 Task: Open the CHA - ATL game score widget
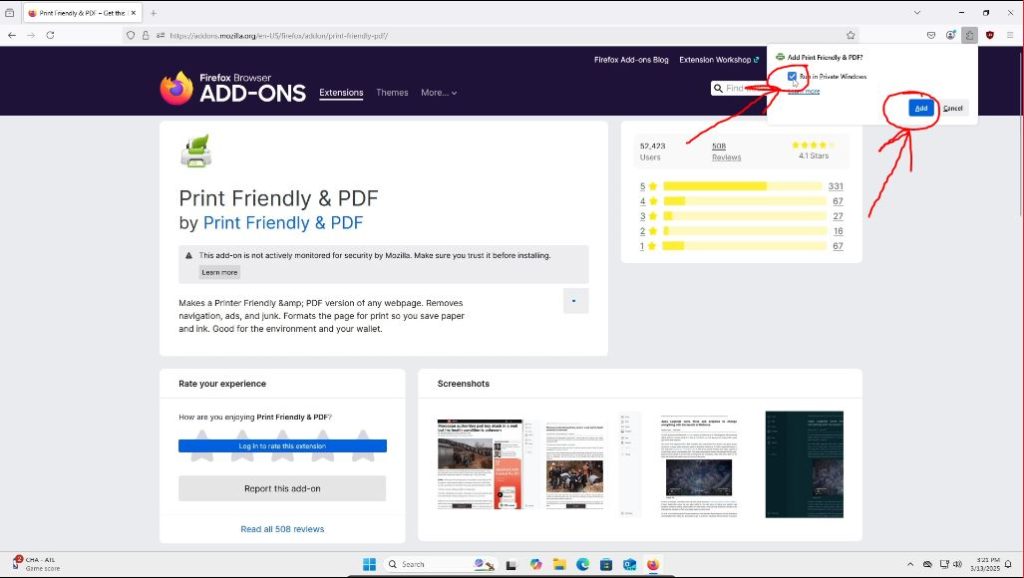pyautogui.click(x=37, y=564)
